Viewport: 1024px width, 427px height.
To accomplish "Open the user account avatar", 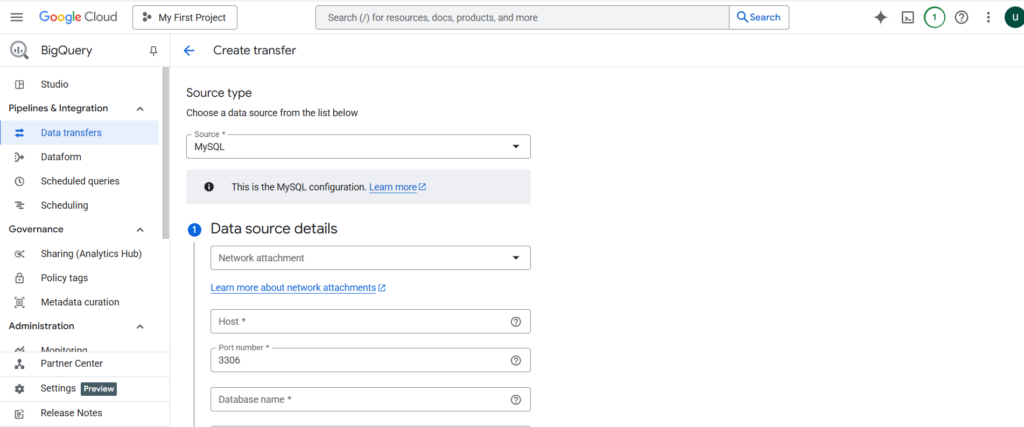I will click(x=1014, y=18).
